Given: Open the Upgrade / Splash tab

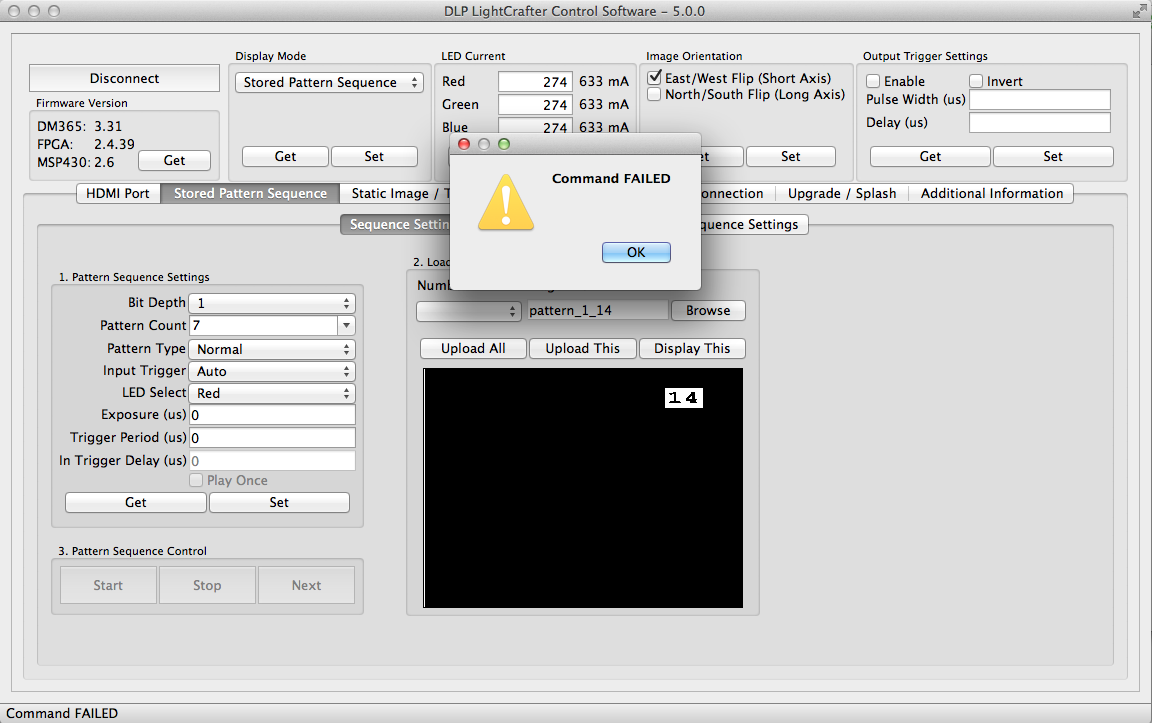Looking at the screenshot, I should [x=842, y=193].
